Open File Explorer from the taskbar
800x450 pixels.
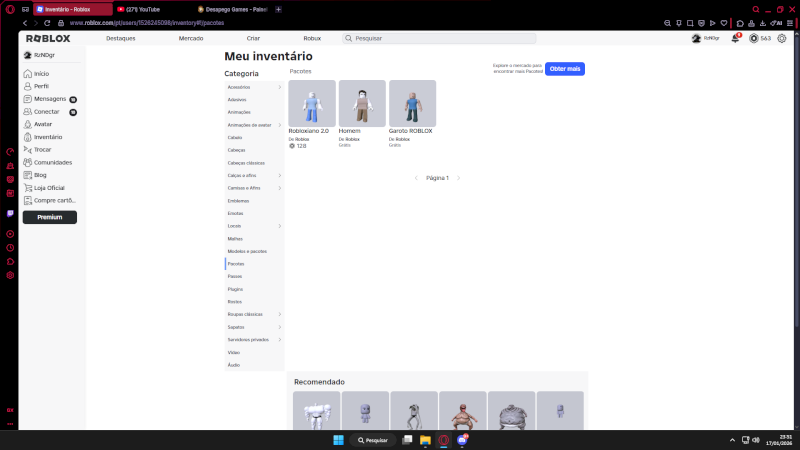[x=425, y=440]
